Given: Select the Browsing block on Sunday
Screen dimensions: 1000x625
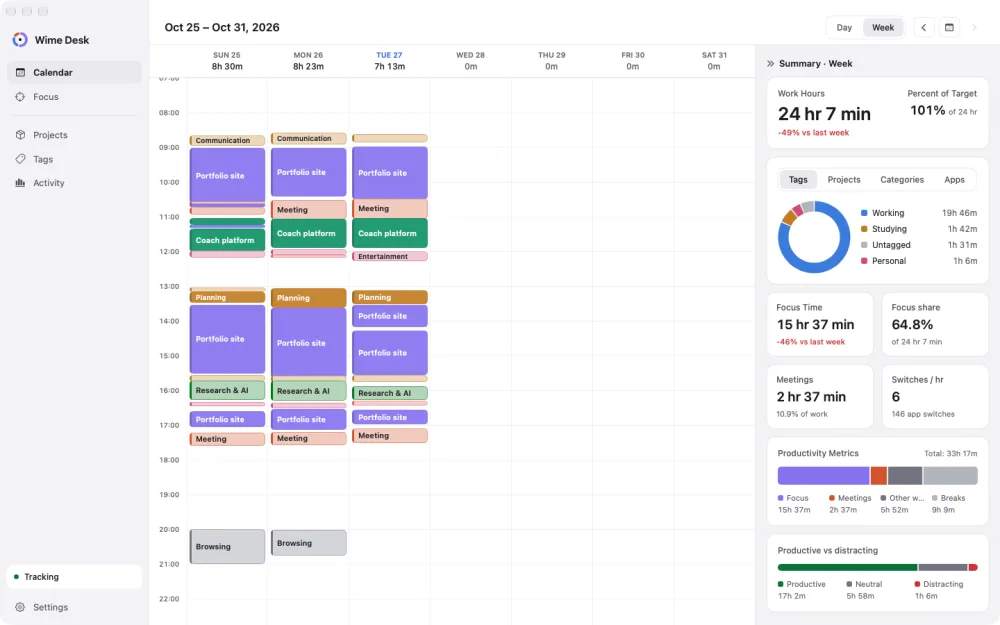Looking at the screenshot, I should 227,547.
